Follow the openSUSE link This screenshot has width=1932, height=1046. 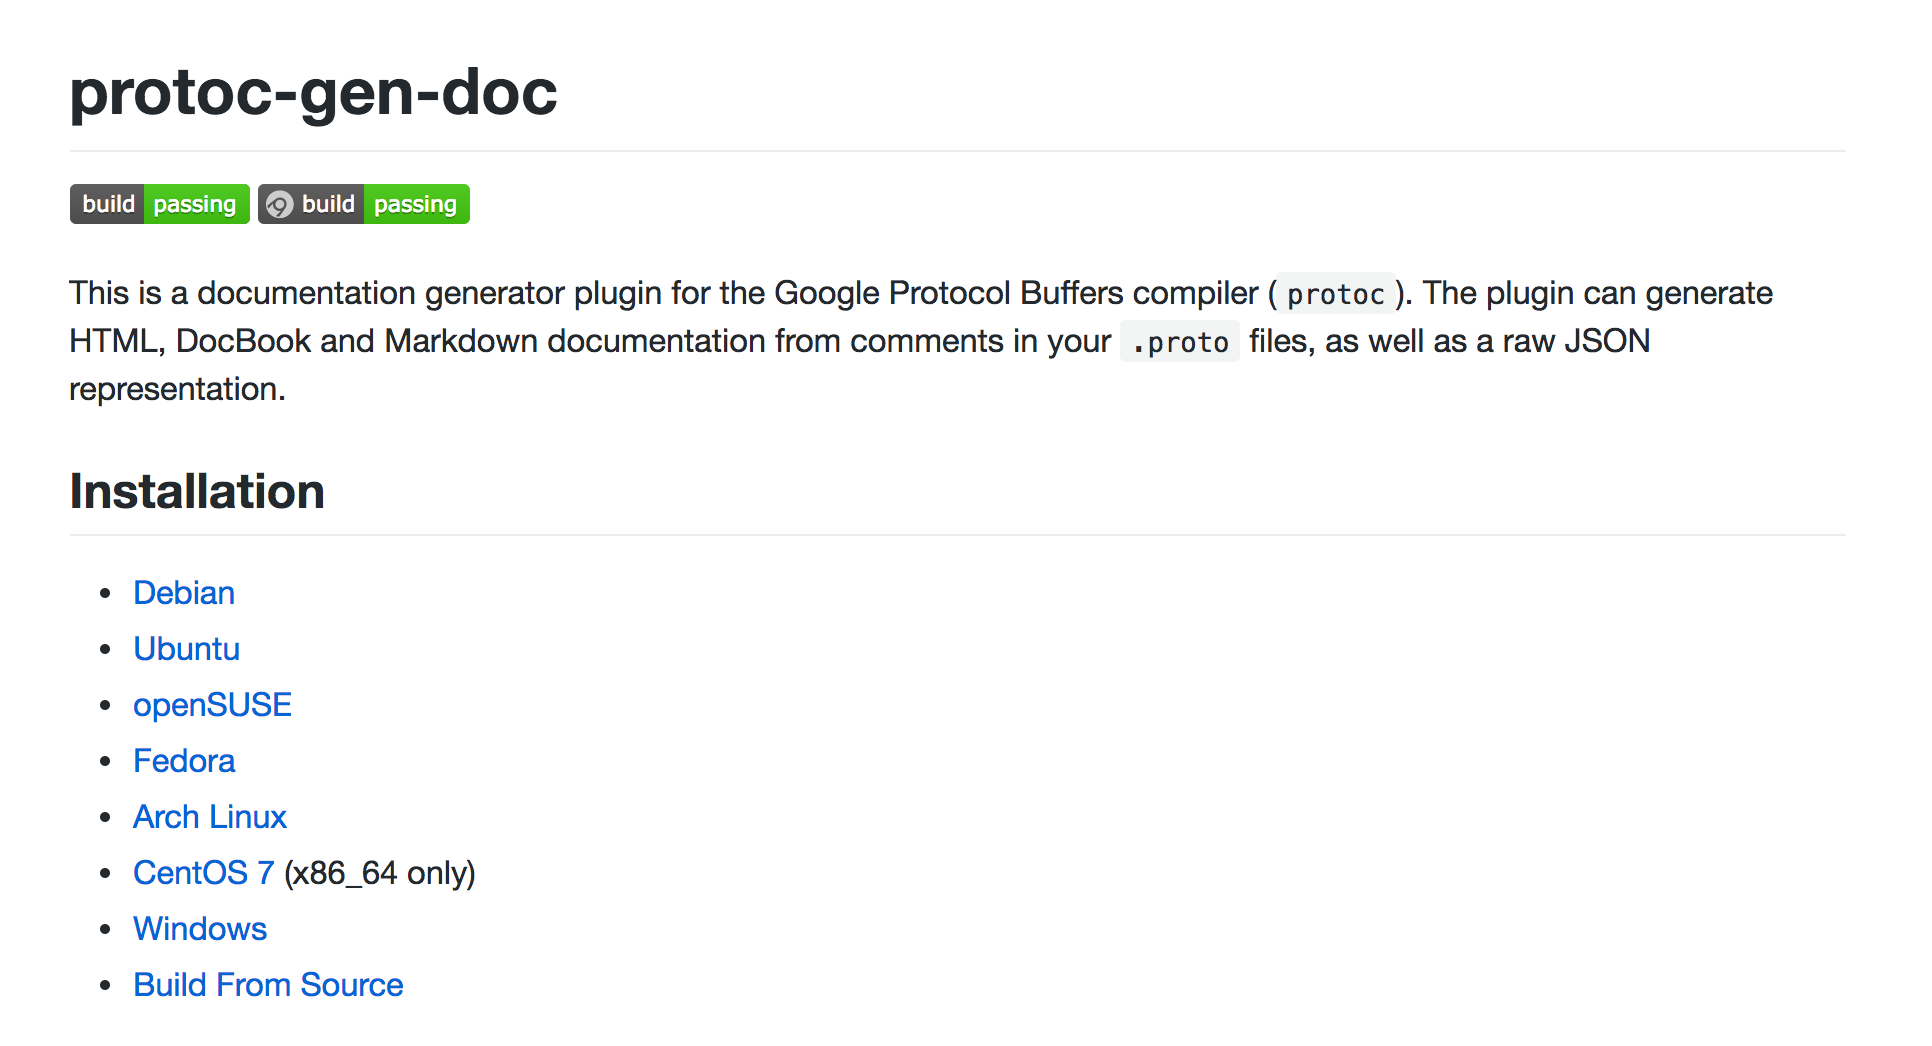point(212,705)
